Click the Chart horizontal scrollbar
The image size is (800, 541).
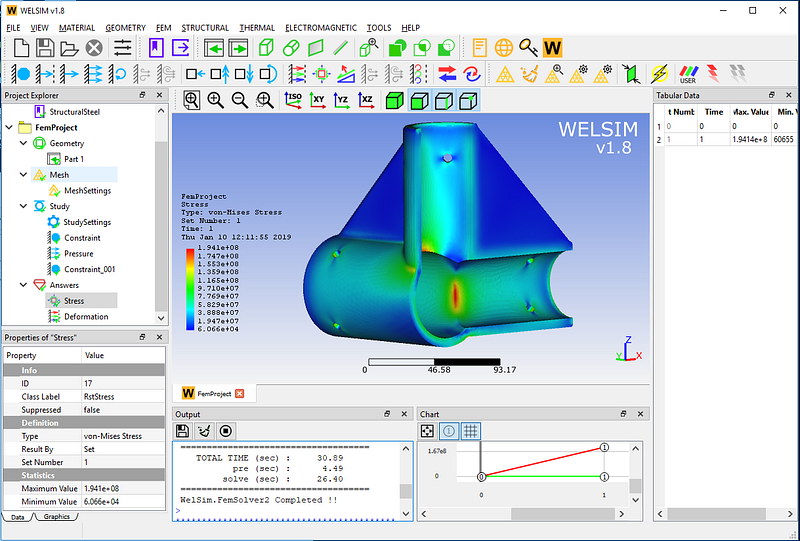point(565,513)
